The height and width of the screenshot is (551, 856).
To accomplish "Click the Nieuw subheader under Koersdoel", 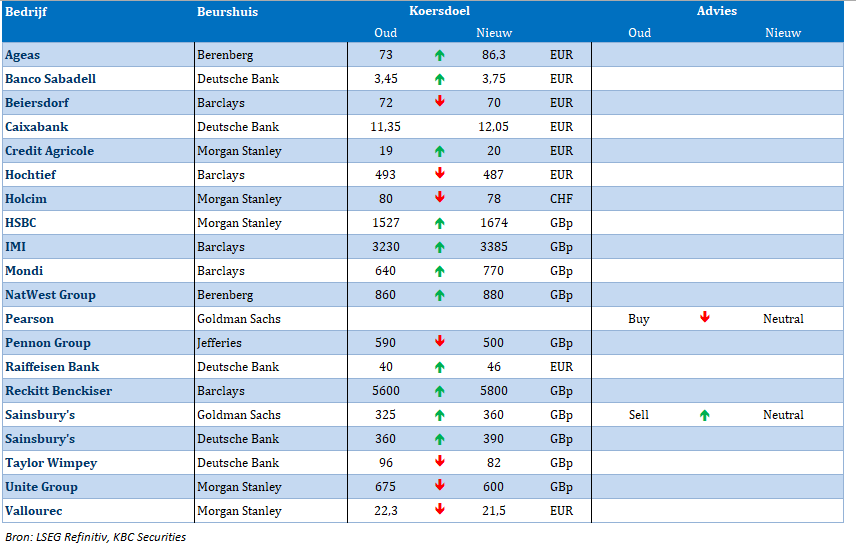I will [x=494, y=33].
